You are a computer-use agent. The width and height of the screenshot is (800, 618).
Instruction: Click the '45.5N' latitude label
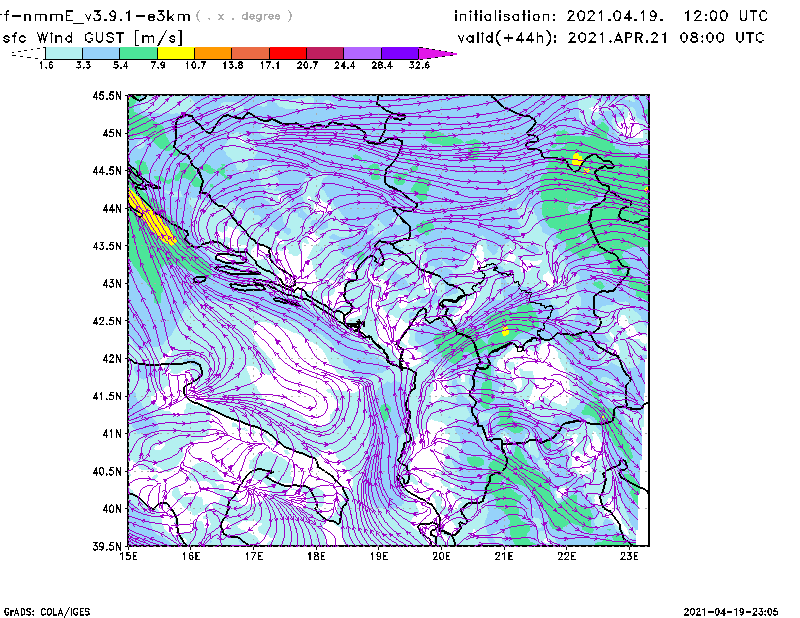click(107, 95)
